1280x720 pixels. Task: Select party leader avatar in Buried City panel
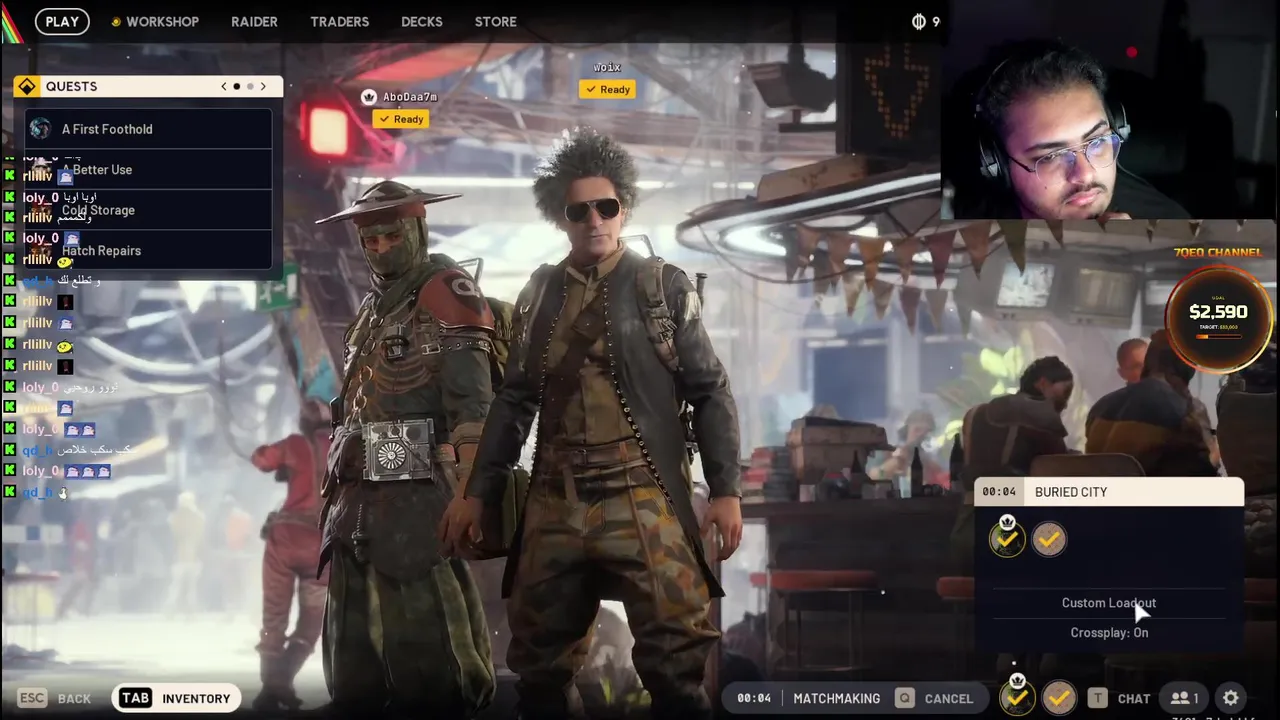point(1007,539)
